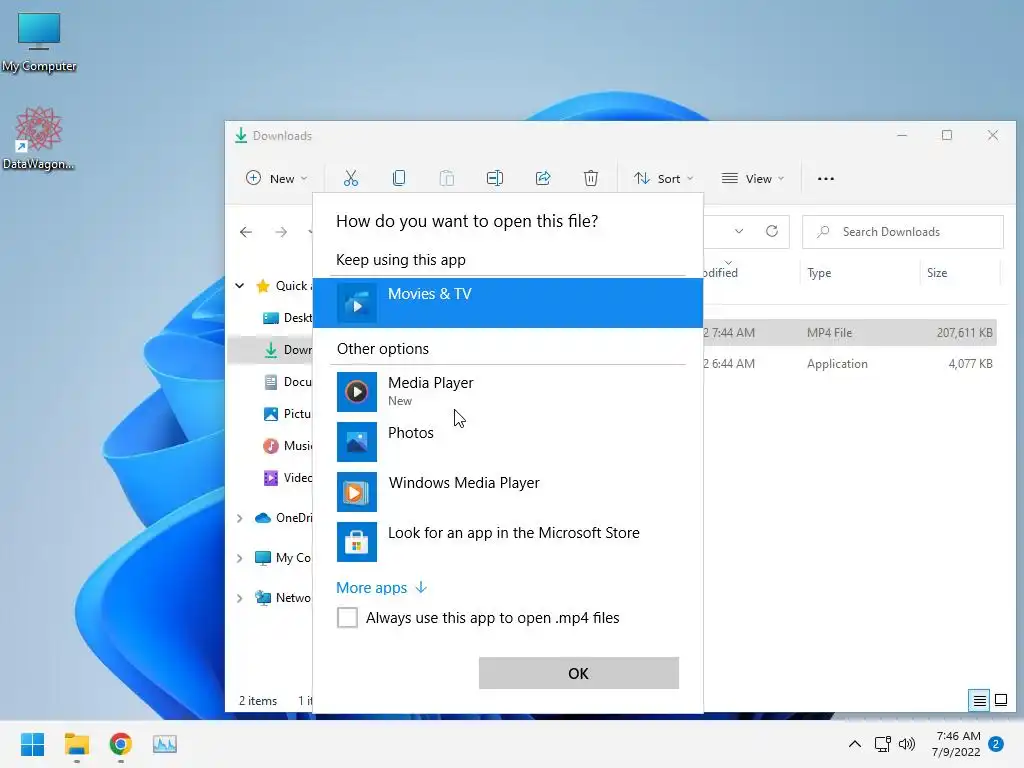
Task: Open My Computer desktop icon
Action: [39, 42]
